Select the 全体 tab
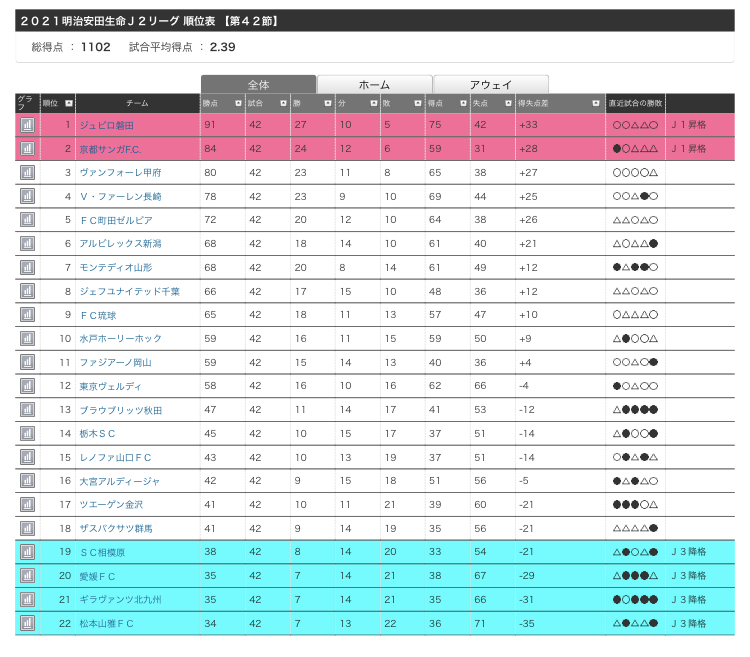The height and width of the screenshot is (657, 750). click(x=258, y=85)
